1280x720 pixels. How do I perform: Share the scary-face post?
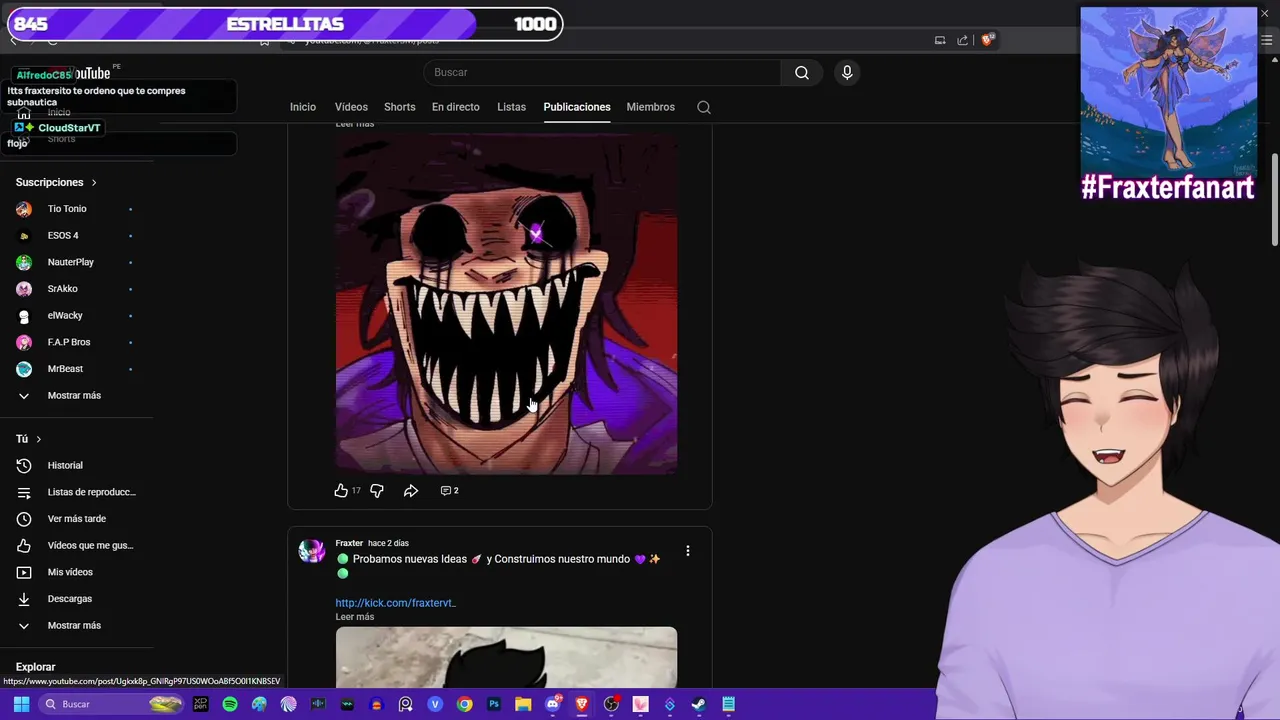pos(411,490)
